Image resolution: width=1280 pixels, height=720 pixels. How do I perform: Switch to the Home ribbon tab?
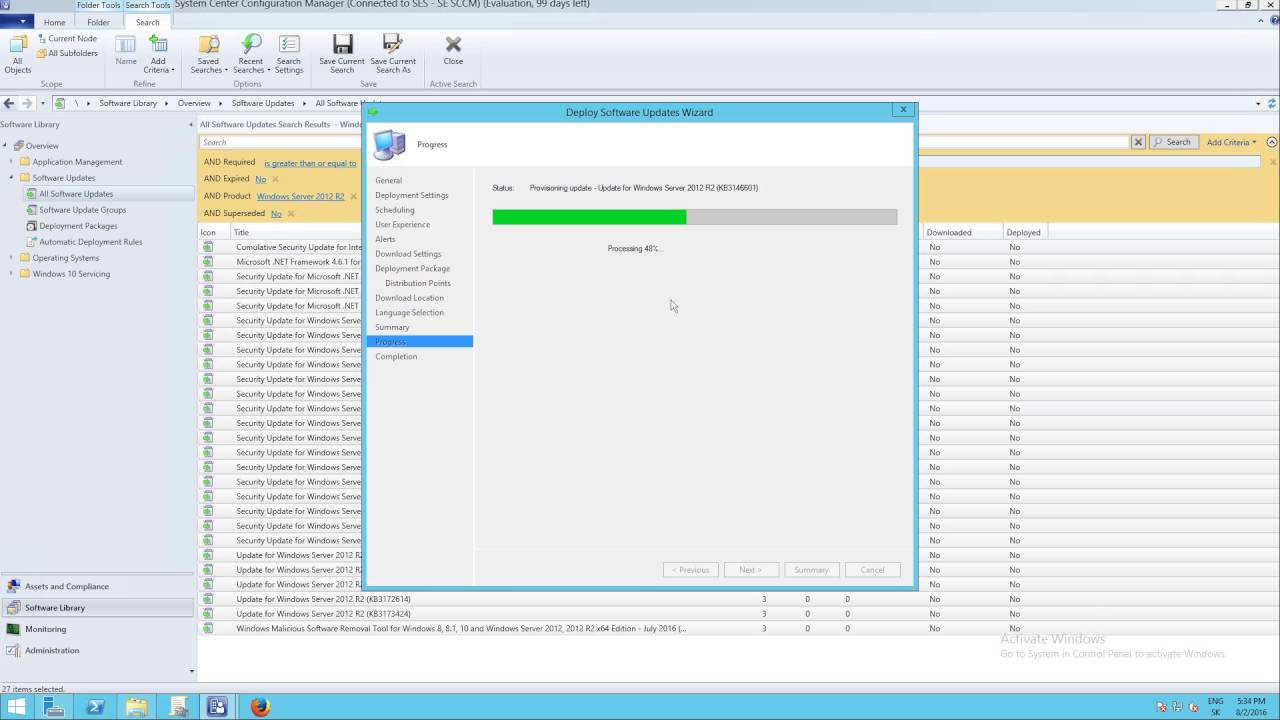tap(55, 22)
